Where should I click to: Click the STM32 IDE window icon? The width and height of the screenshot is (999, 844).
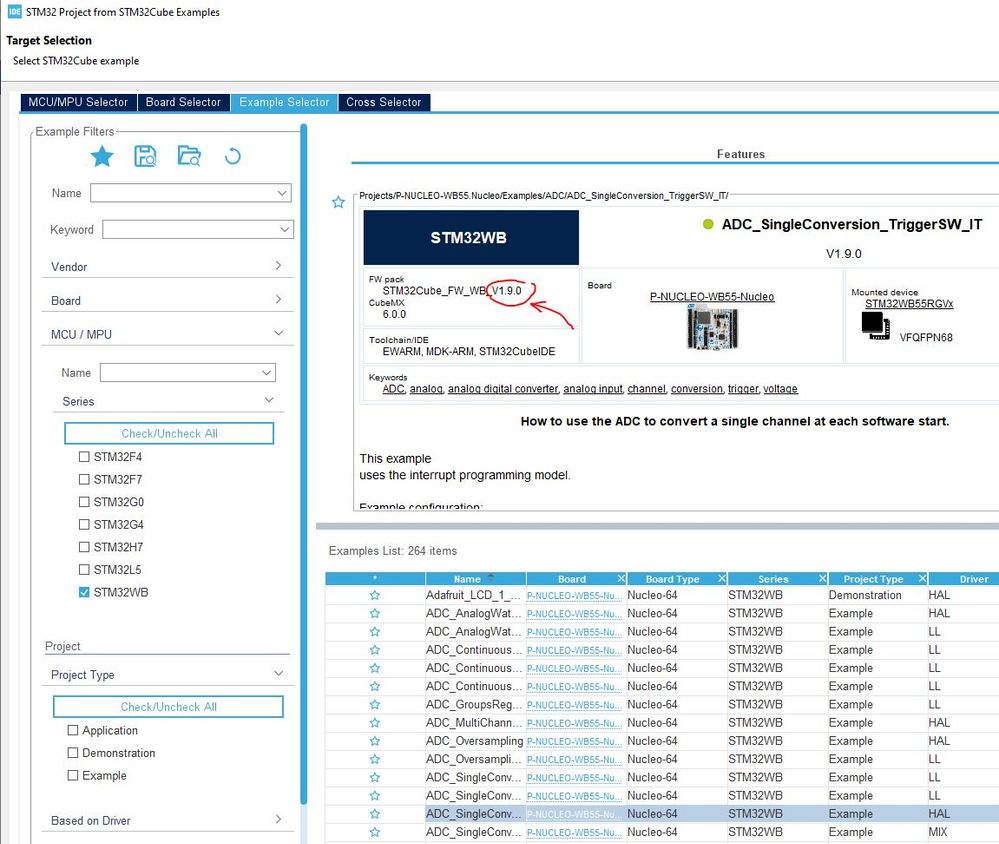pyautogui.click(x=14, y=11)
